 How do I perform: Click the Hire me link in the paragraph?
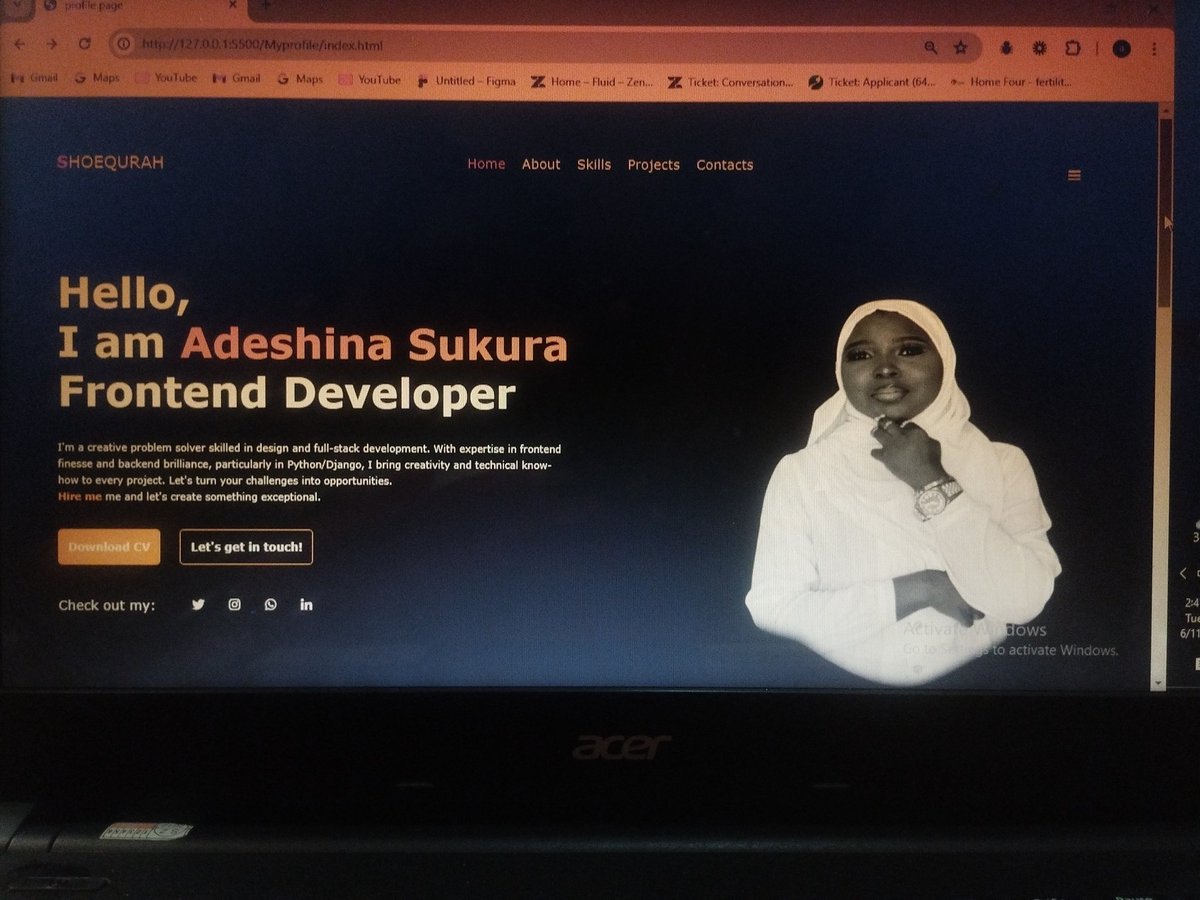77,496
